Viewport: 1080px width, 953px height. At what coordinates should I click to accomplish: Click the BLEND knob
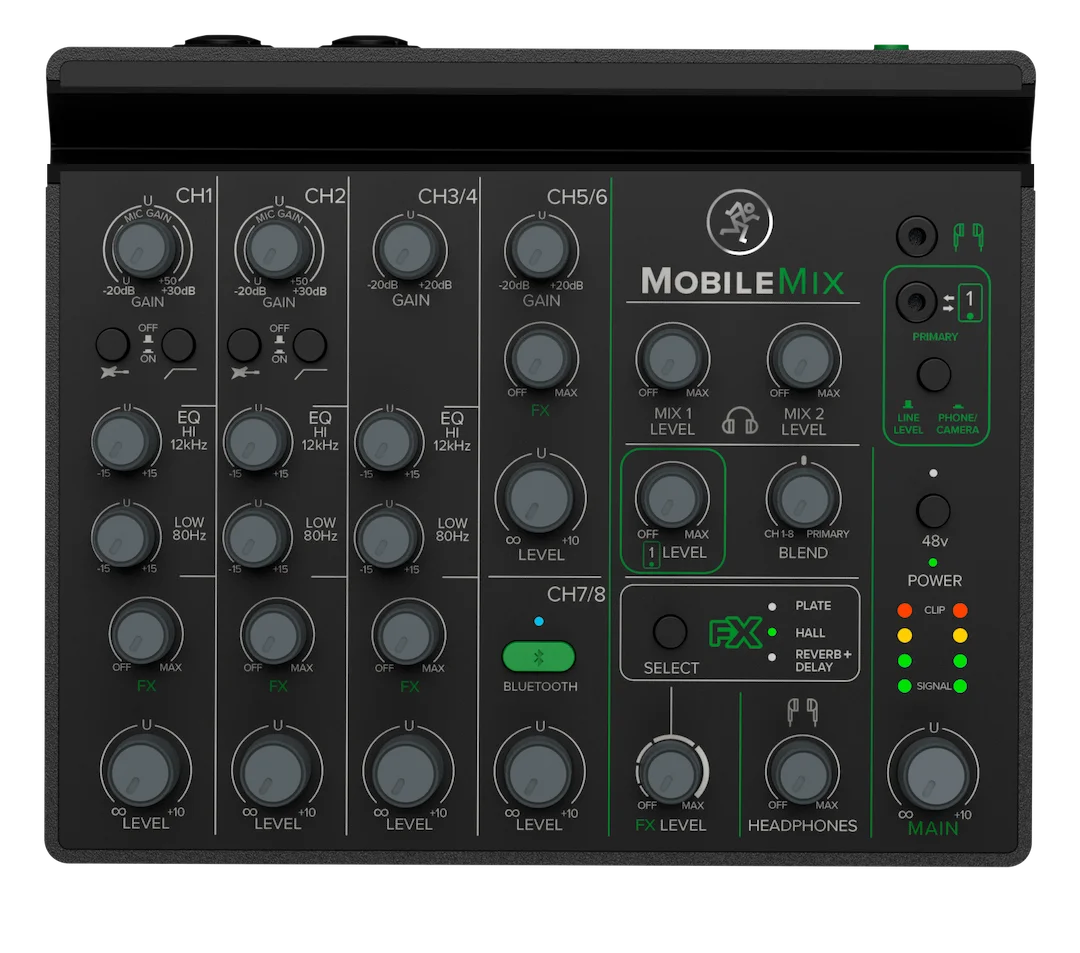802,498
